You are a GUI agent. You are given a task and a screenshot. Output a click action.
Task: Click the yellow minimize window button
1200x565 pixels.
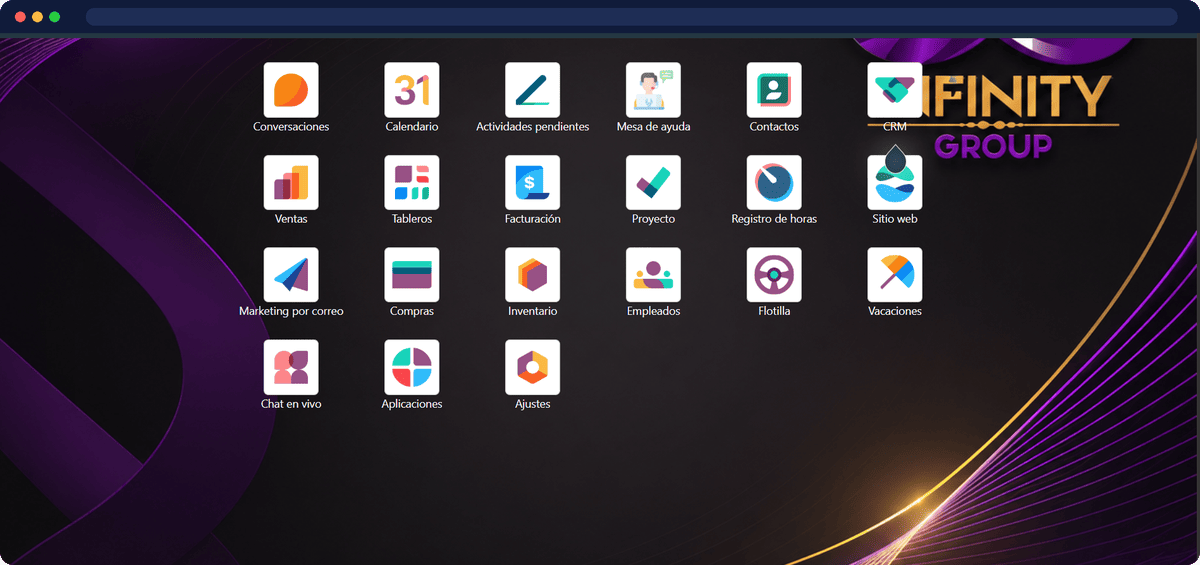point(37,17)
